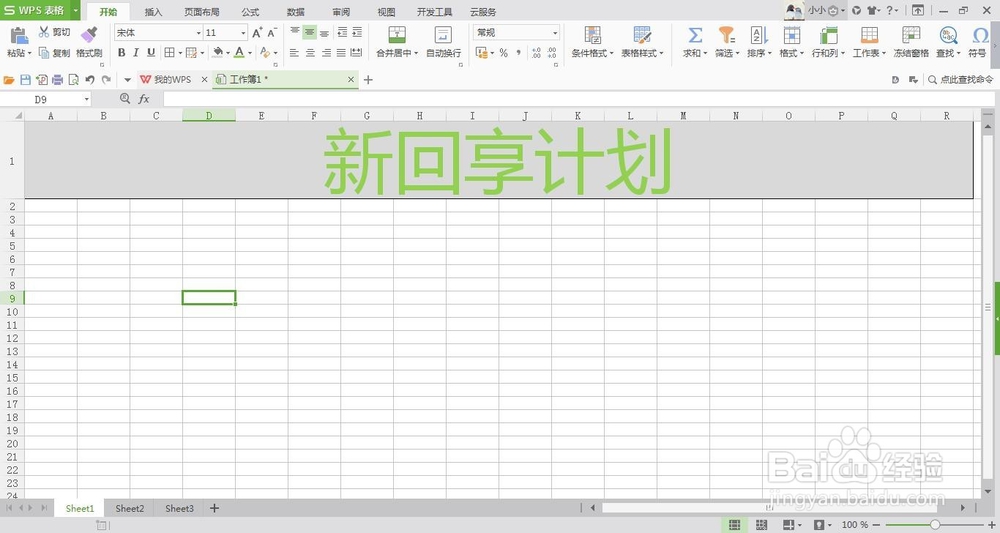1000x533 pixels.
Task: Increase indent icon
Action: [357, 32]
